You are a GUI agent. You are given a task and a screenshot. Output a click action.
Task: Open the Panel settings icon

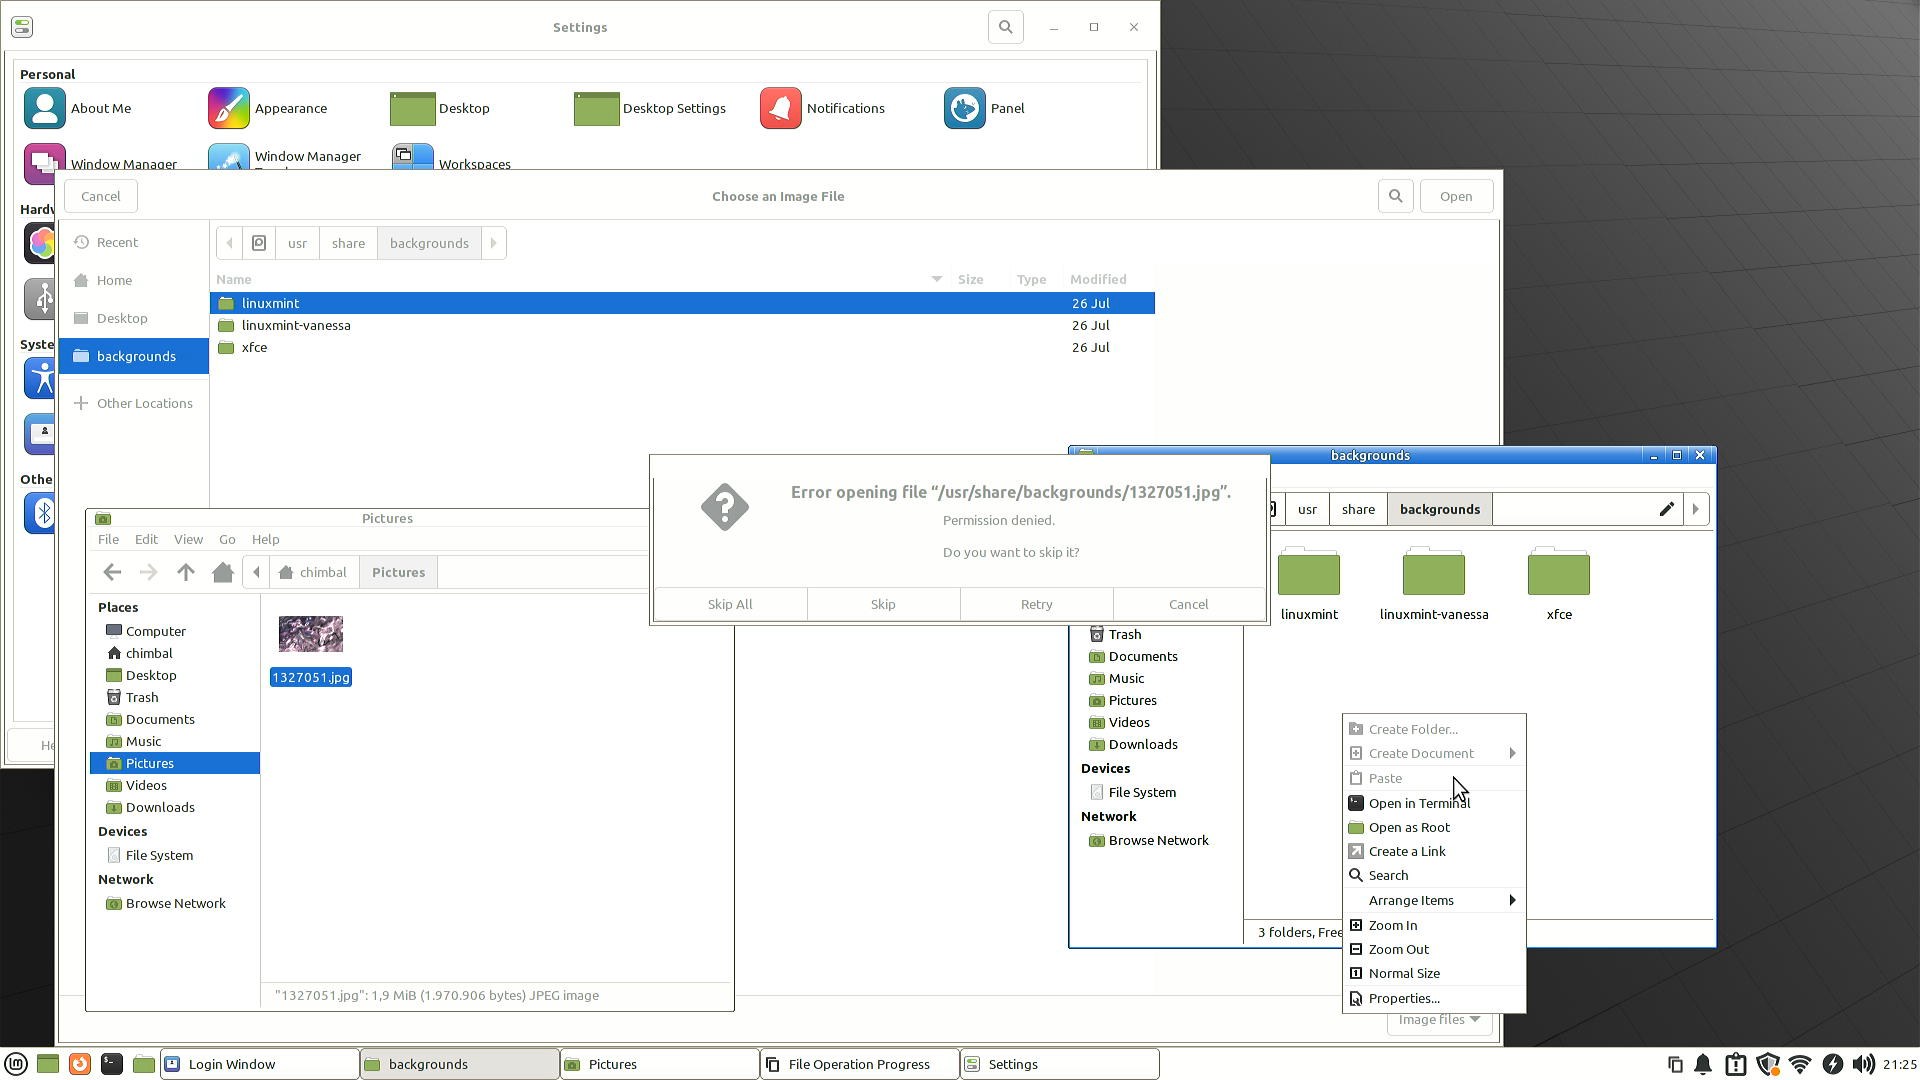(965, 108)
